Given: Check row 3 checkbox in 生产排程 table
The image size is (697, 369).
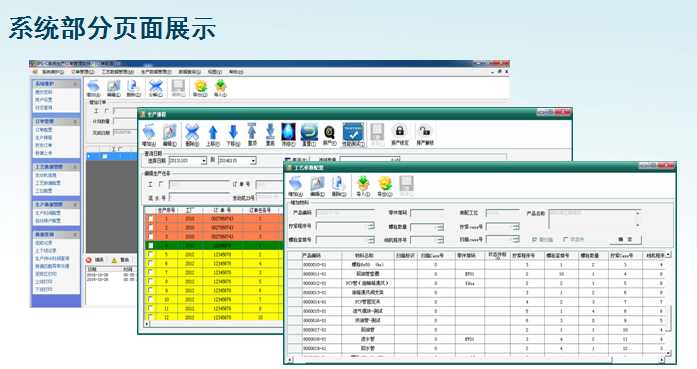Looking at the screenshot, I should (151, 237).
